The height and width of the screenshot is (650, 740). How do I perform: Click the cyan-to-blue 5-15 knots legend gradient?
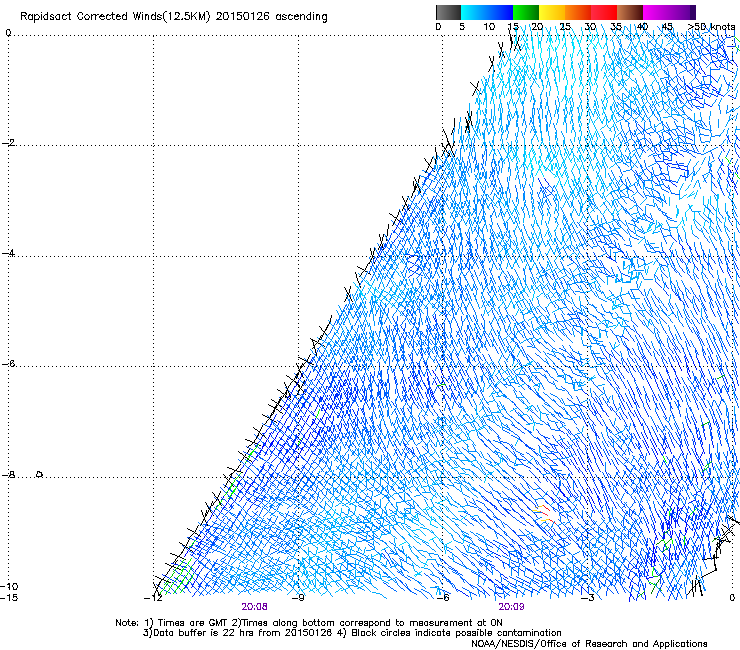click(487, 12)
